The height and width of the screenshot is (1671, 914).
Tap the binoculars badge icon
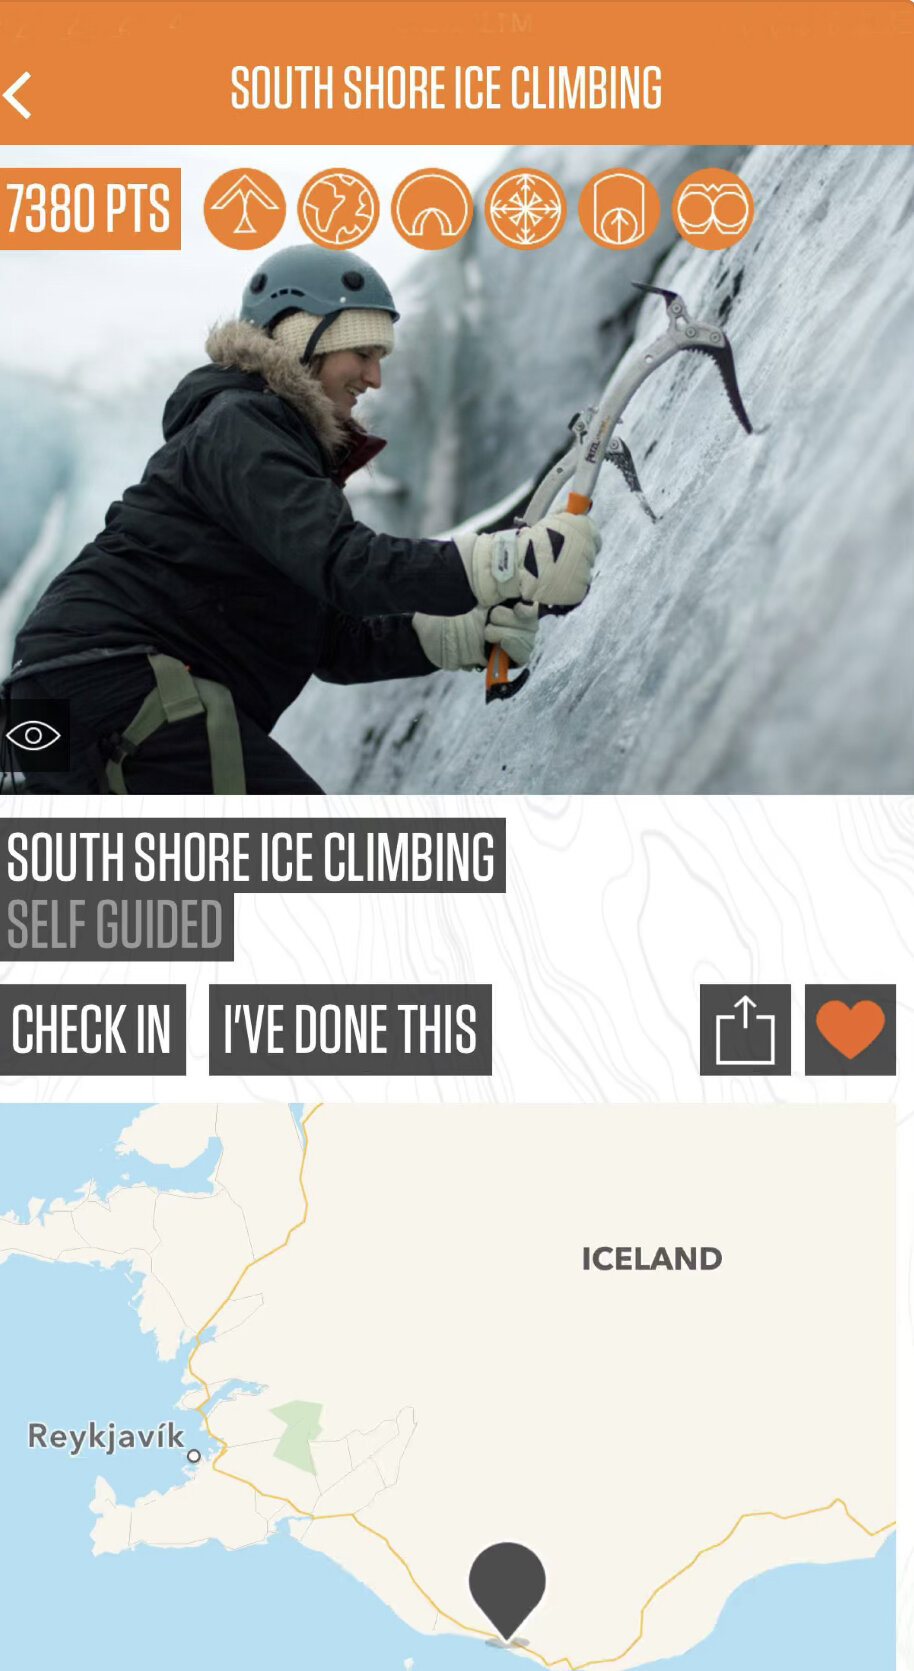tap(712, 209)
